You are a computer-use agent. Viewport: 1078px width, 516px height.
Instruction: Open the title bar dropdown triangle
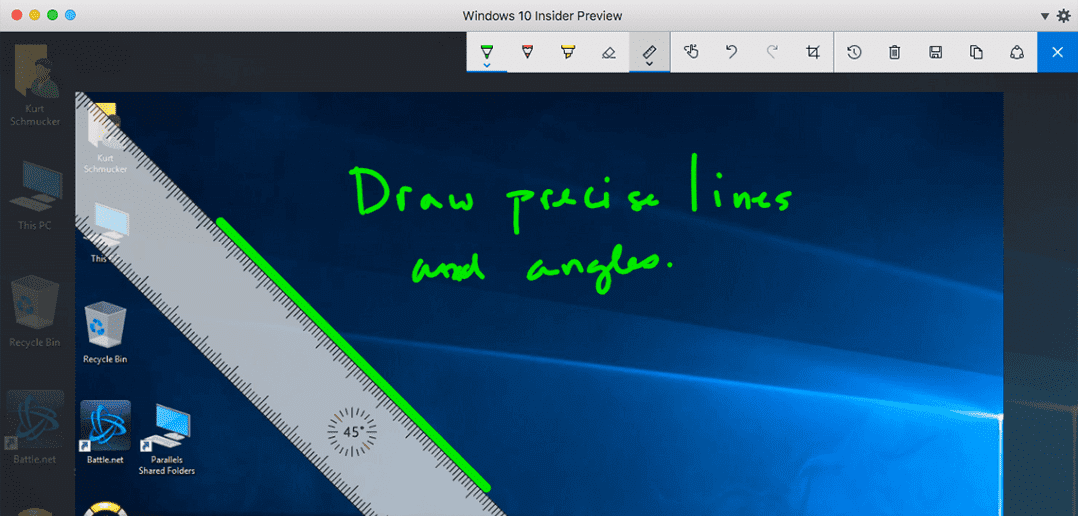pyautogui.click(x=1044, y=16)
